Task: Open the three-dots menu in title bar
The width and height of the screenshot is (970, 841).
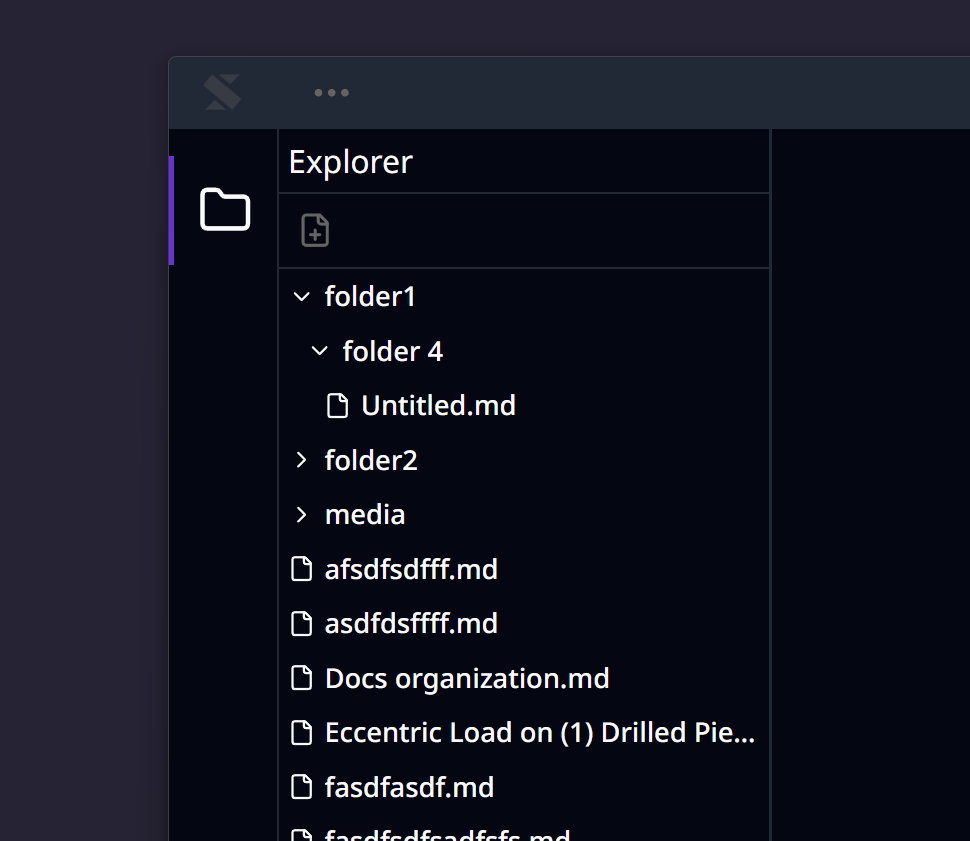Action: pos(332,93)
